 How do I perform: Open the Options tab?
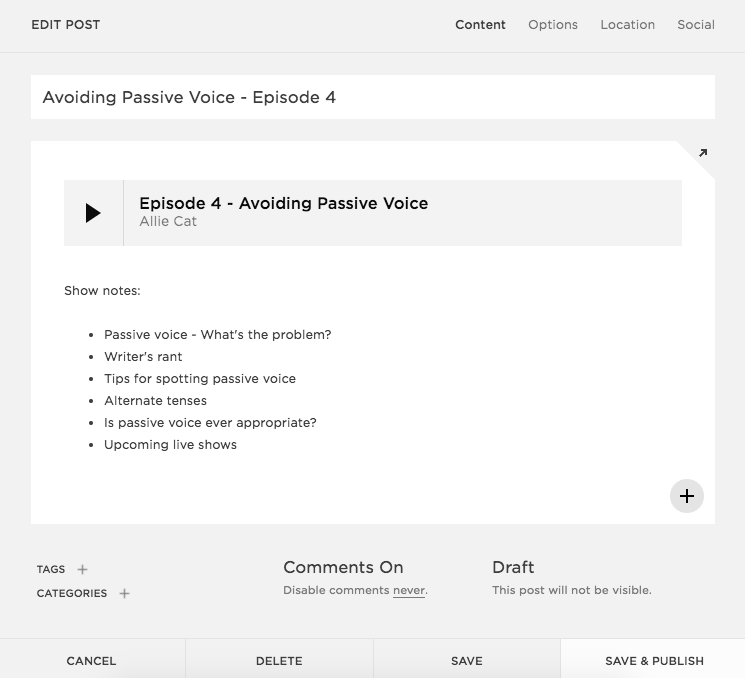(x=553, y=25)
